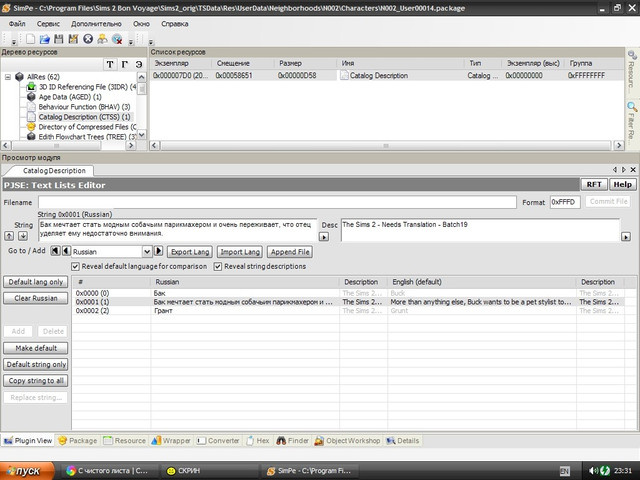The height and width of the screenshot is (480, 640).
Task: Switch to the Finder tab
Action: [x=293, y=441]
